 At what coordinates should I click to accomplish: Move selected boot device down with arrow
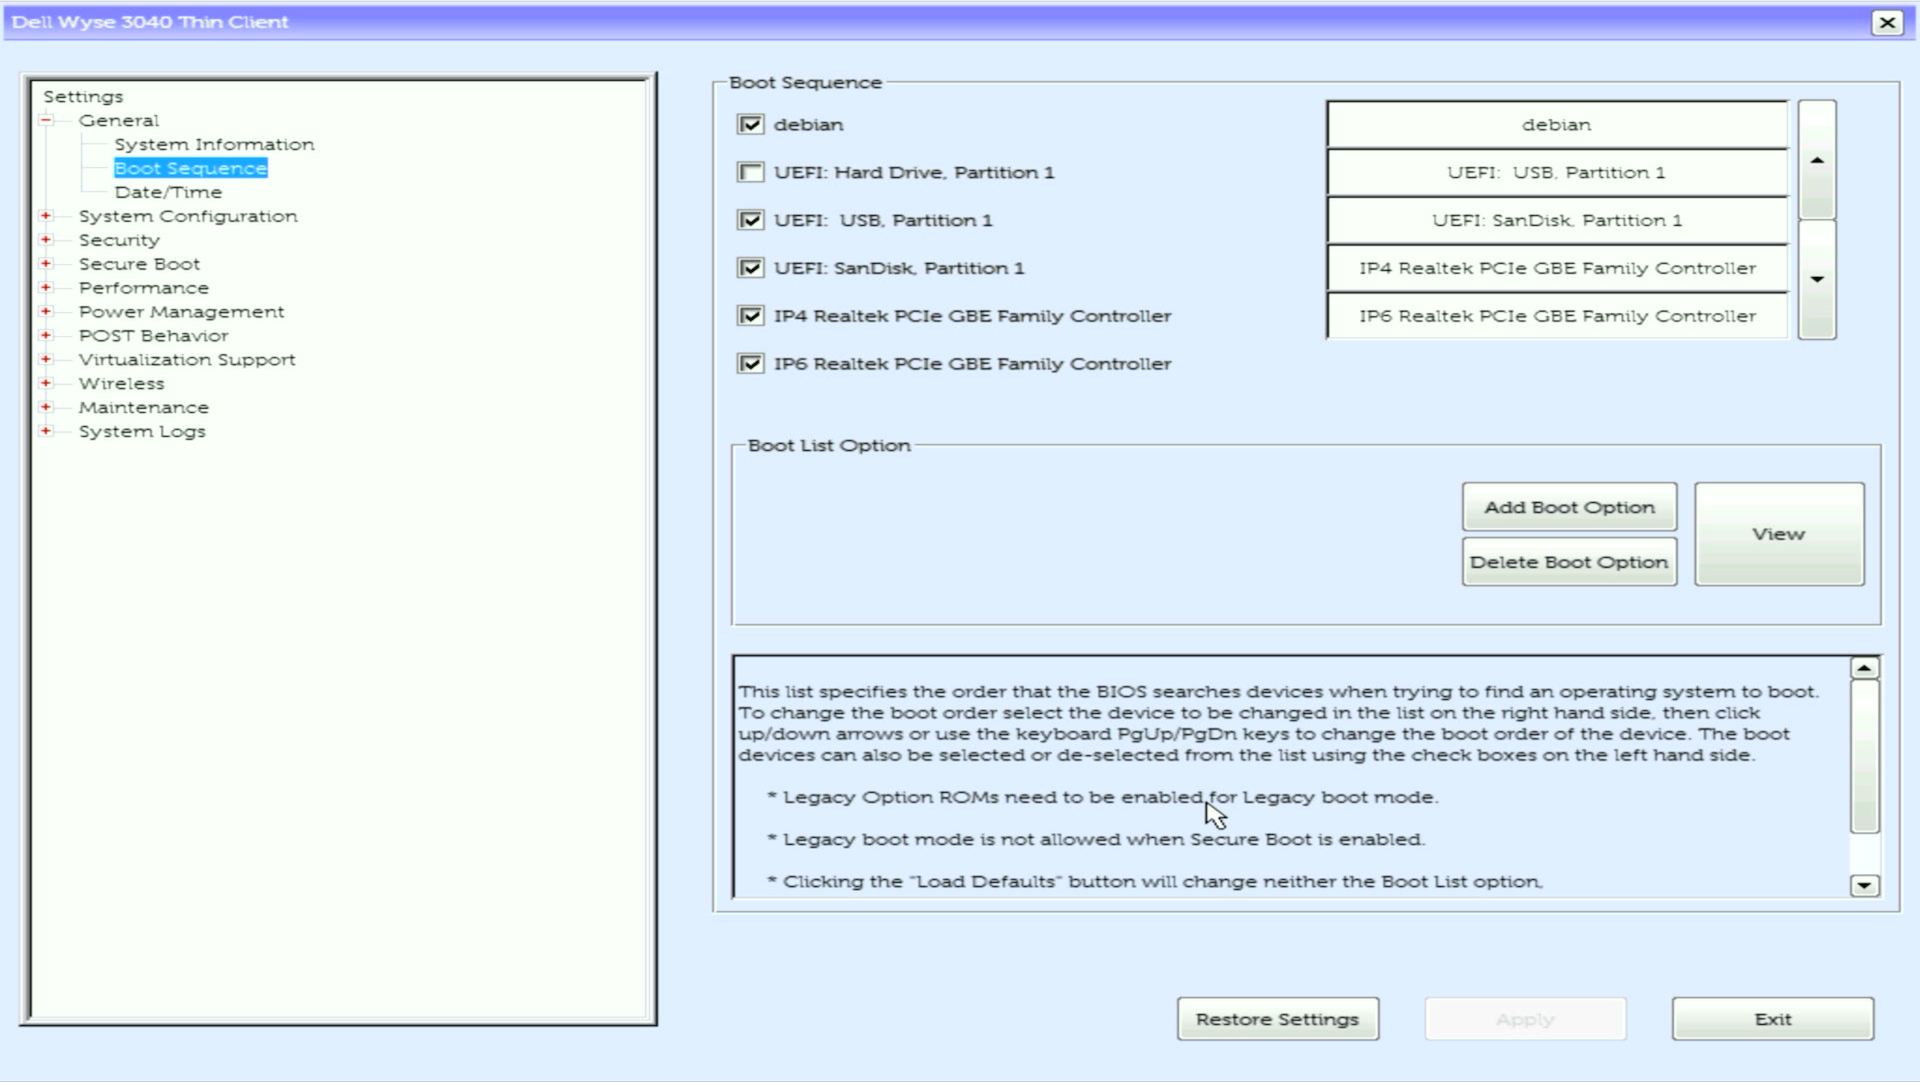coord(1817,280)
